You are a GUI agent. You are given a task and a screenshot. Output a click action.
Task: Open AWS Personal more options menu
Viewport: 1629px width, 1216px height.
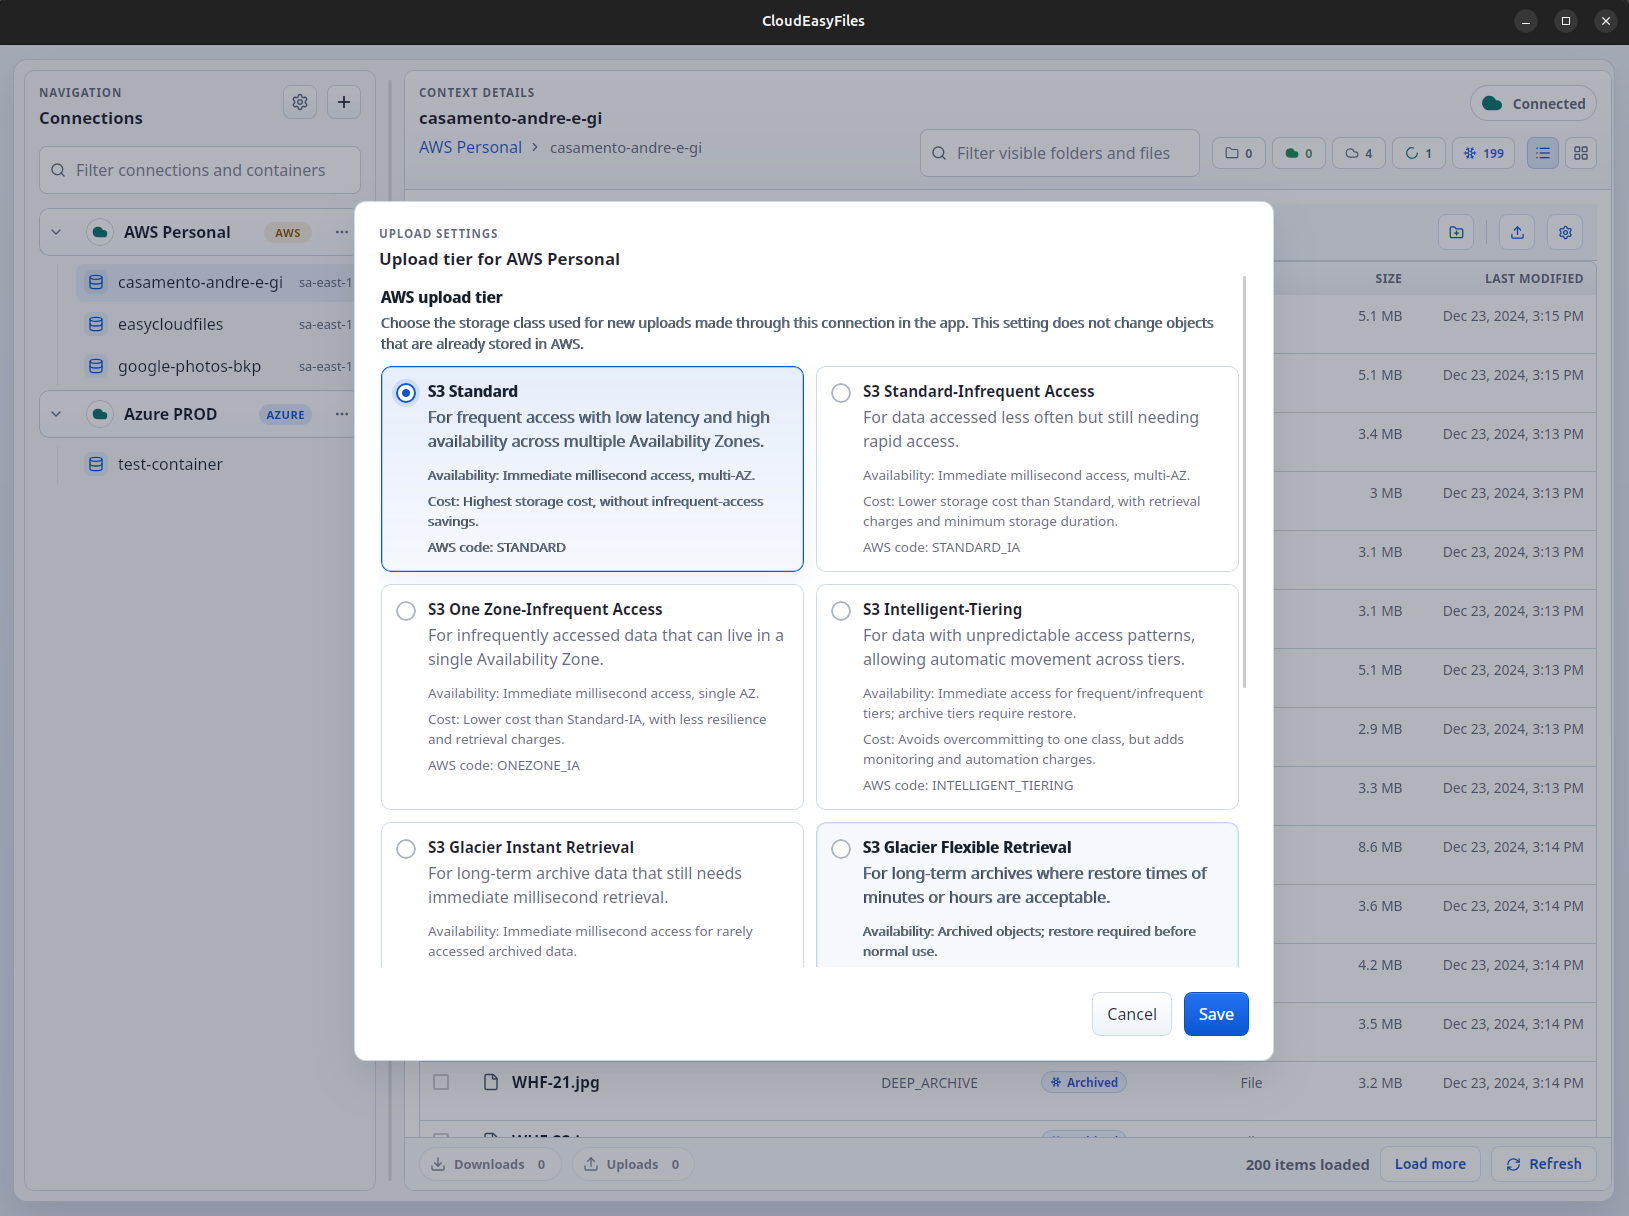342,232
